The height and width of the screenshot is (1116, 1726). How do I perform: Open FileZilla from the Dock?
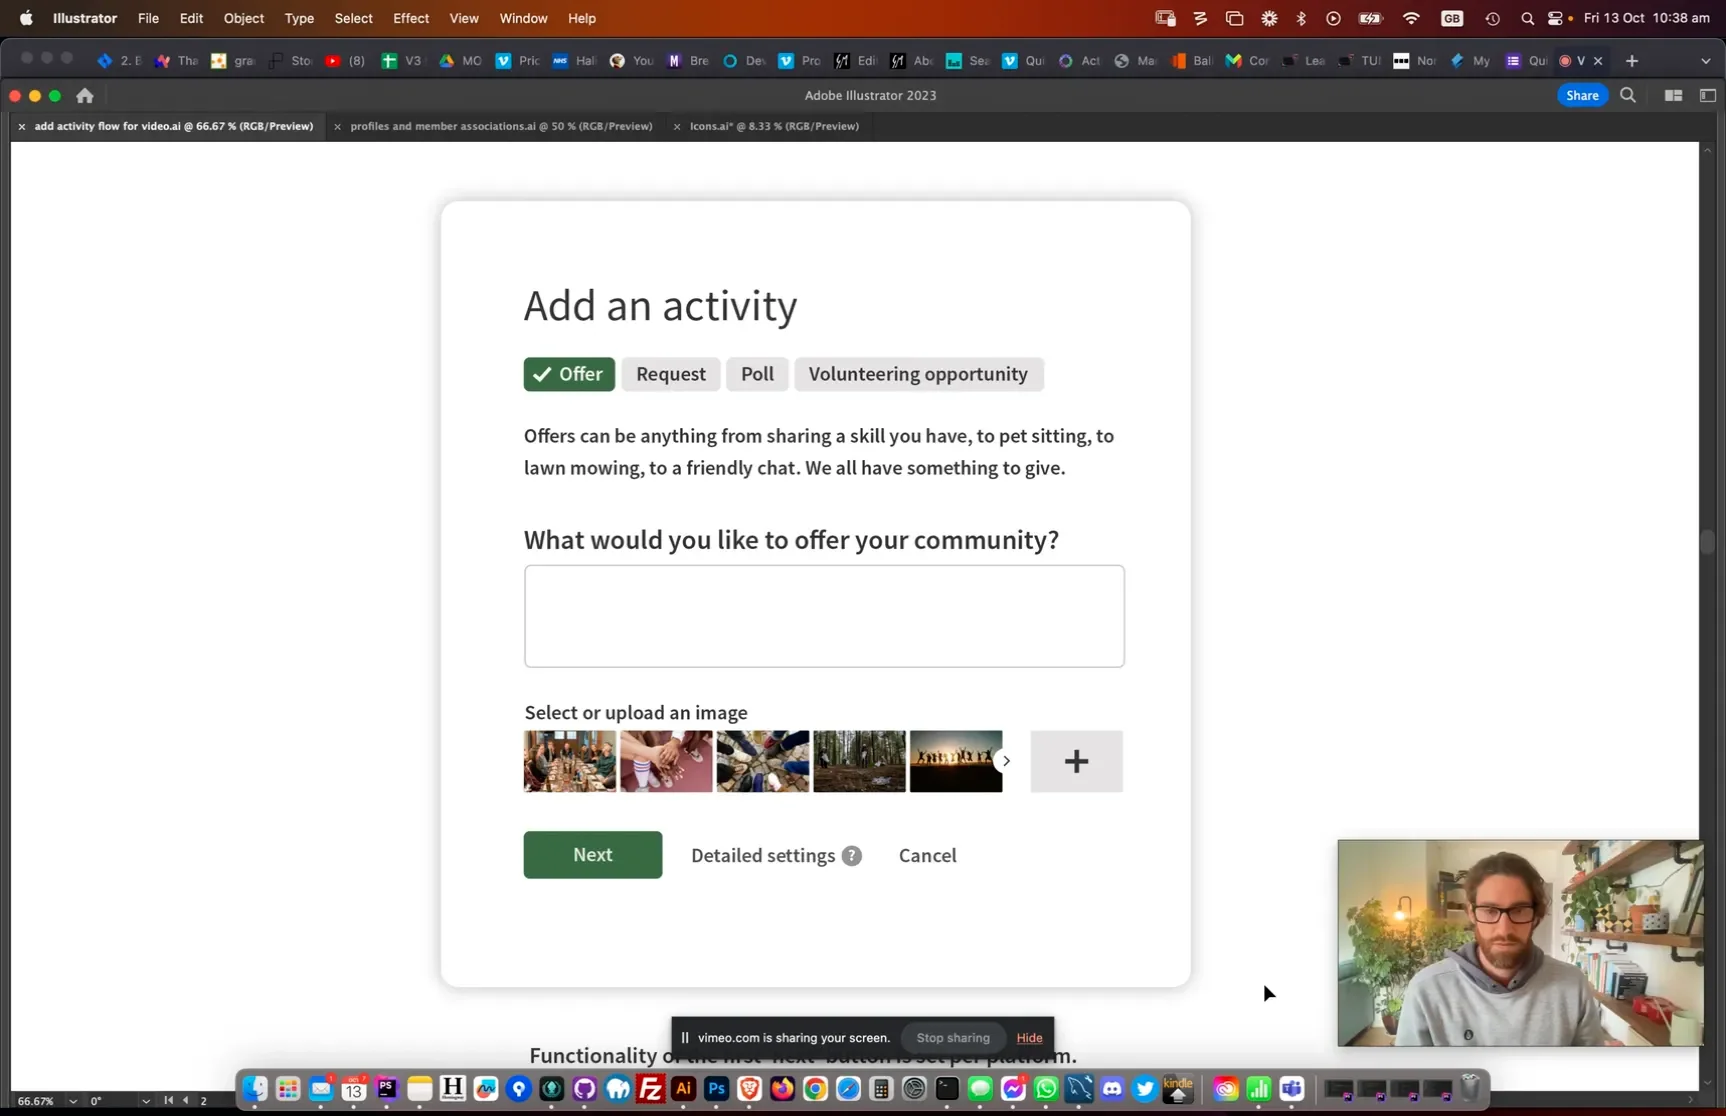click(x=650, y=1090)
